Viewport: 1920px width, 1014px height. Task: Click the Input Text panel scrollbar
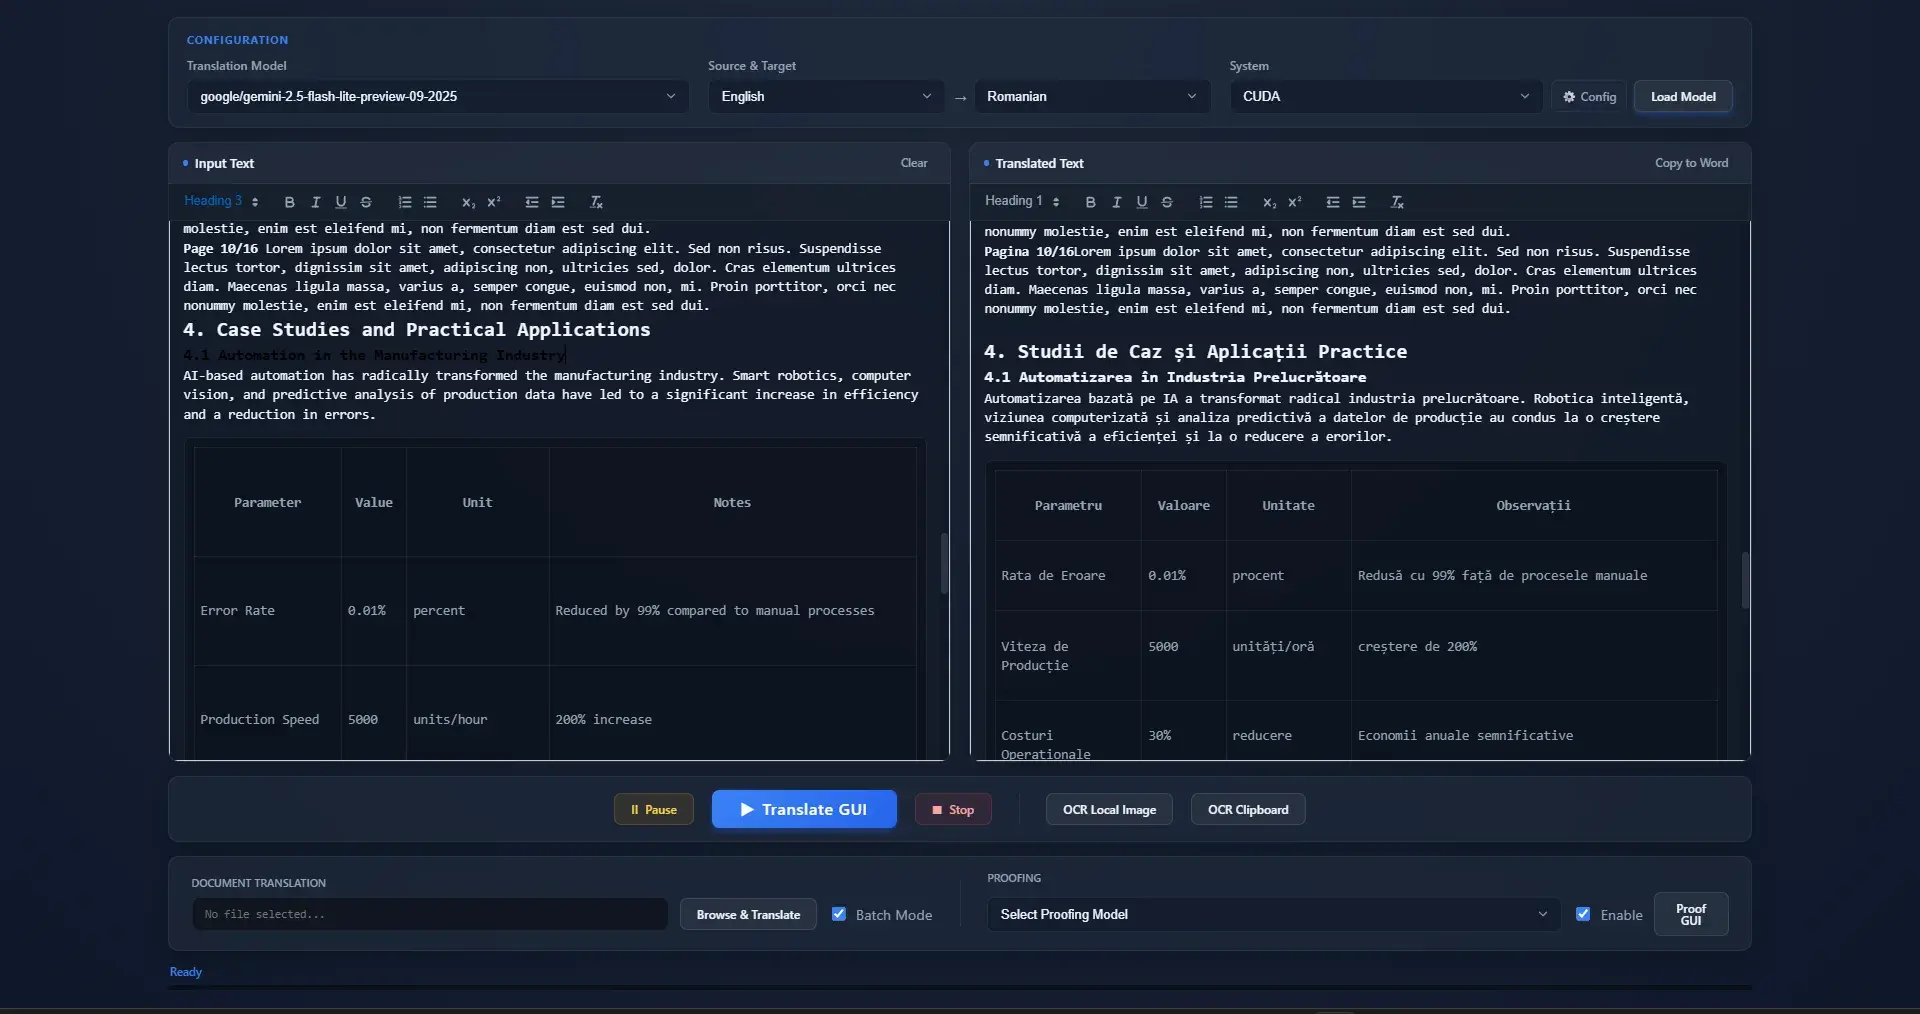(944, 564)
